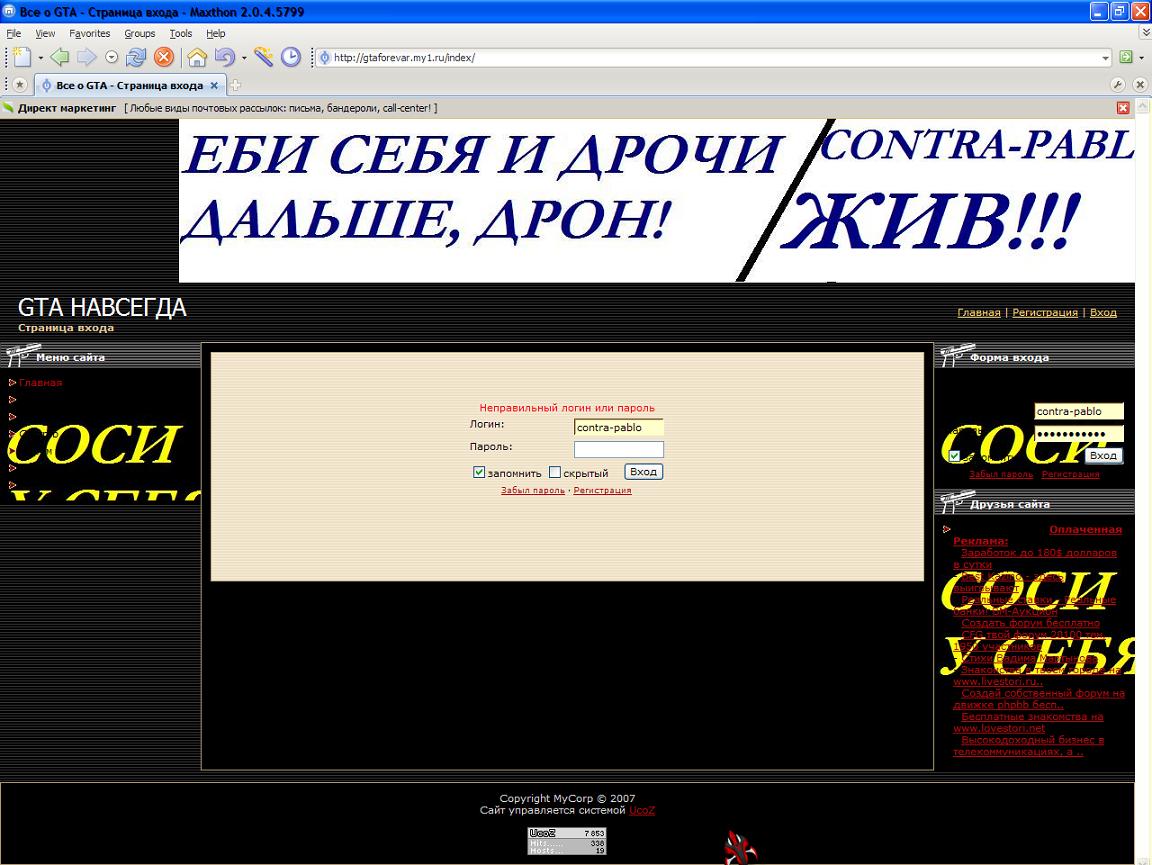
Task: Click the wrench icon on tab bar
Action: tap(1117, 85)
